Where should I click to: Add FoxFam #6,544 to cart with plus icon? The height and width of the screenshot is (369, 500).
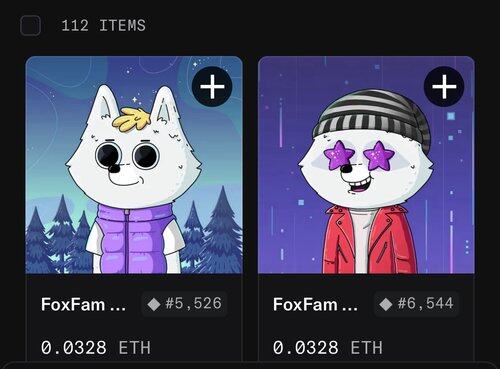pyautogui.click(x=444, y=87)
